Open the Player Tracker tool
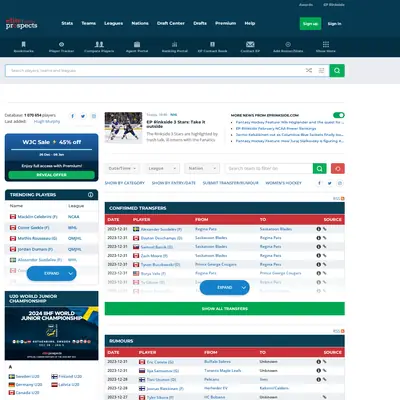The image size is (400, 400). point(61,44)
